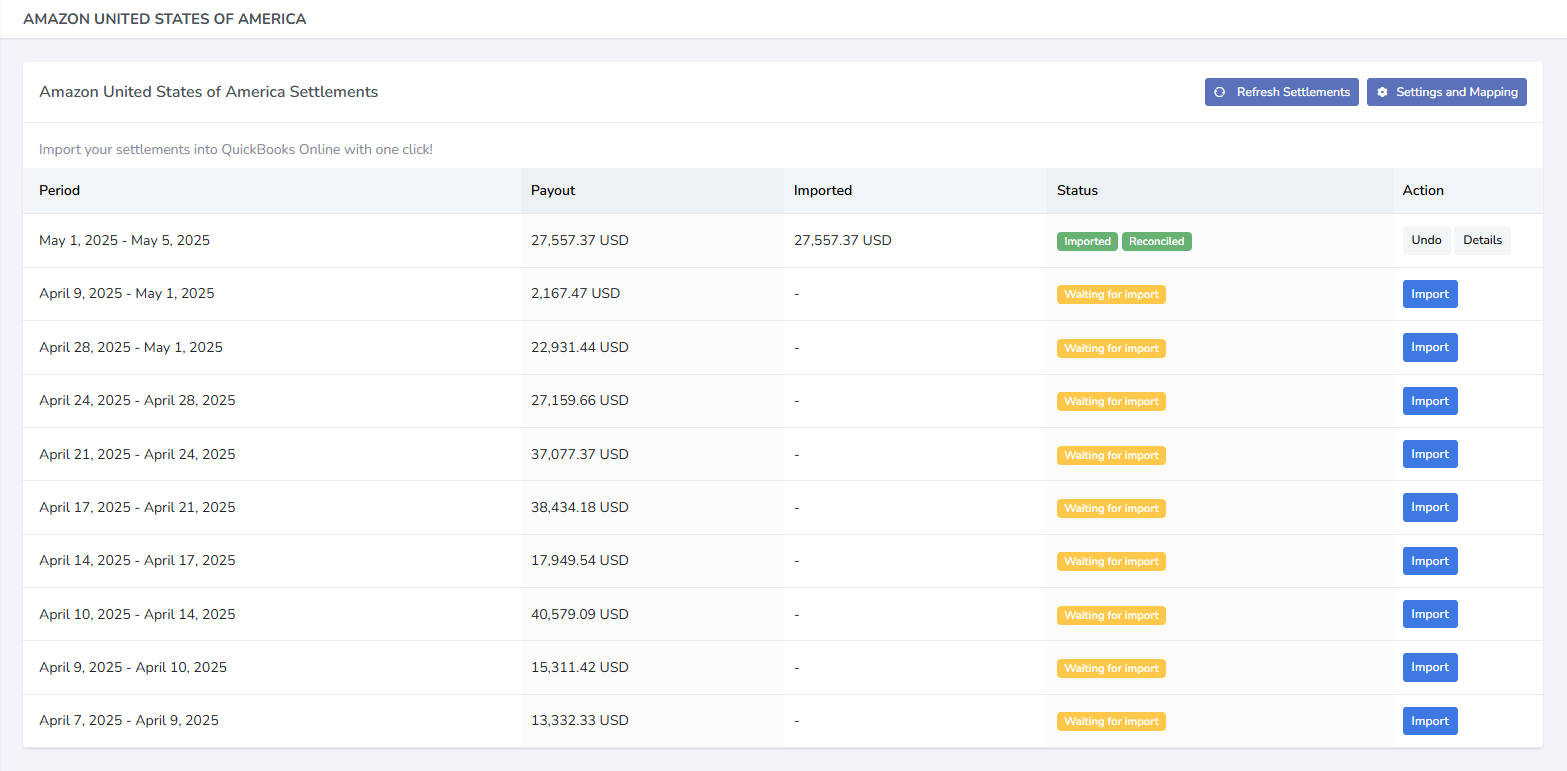Select period April 24, 2025 - April 28, 2025
Screen dimensions: 1567x771
click(x=137, y=400)
